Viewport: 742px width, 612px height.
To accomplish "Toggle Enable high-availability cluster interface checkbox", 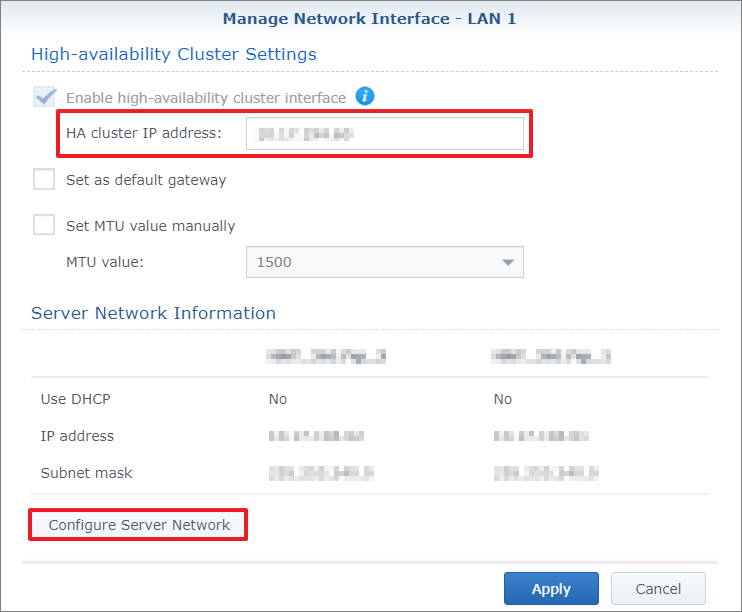I will [x=44, y=97].
